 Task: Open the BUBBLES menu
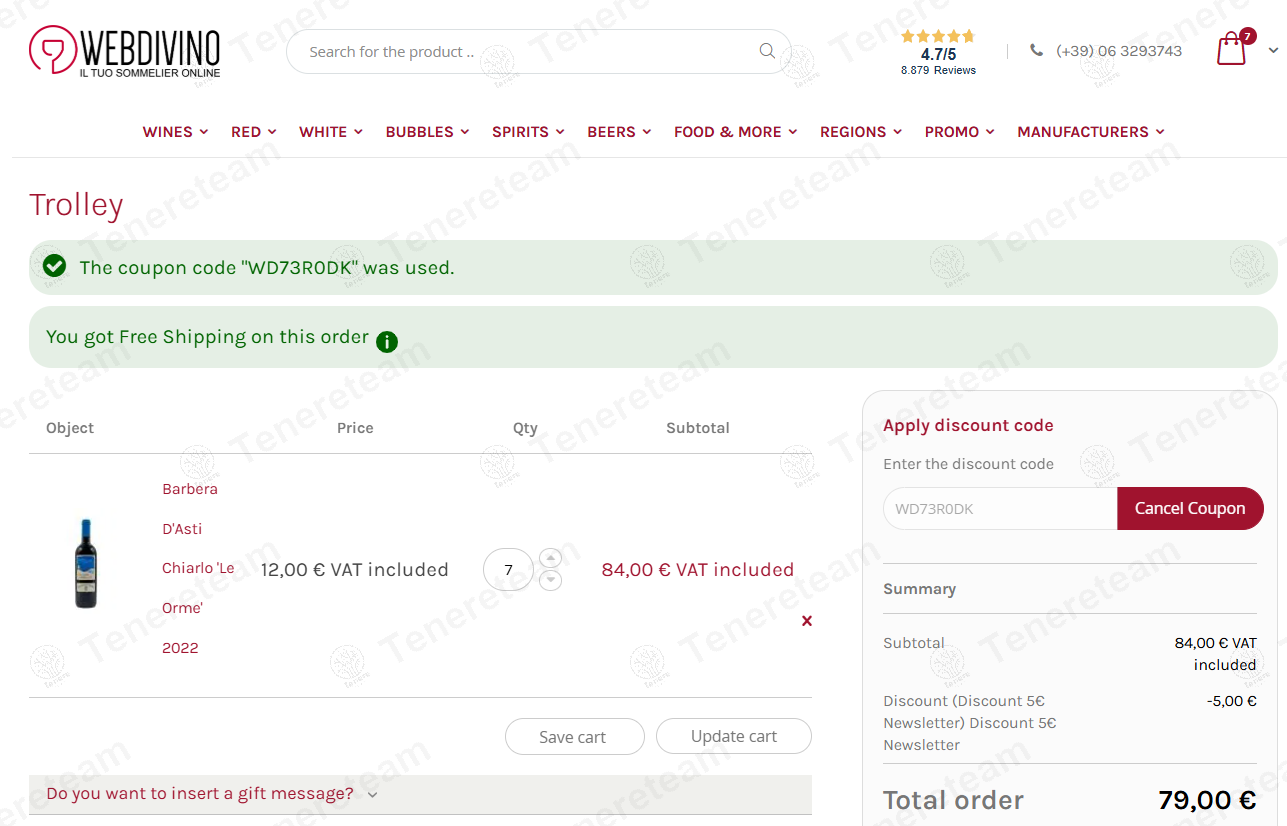click(x=427, y=132)
